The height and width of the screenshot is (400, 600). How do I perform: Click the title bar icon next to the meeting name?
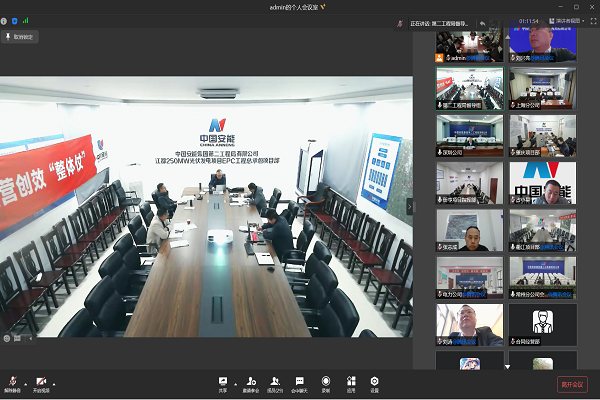point(323,7)
